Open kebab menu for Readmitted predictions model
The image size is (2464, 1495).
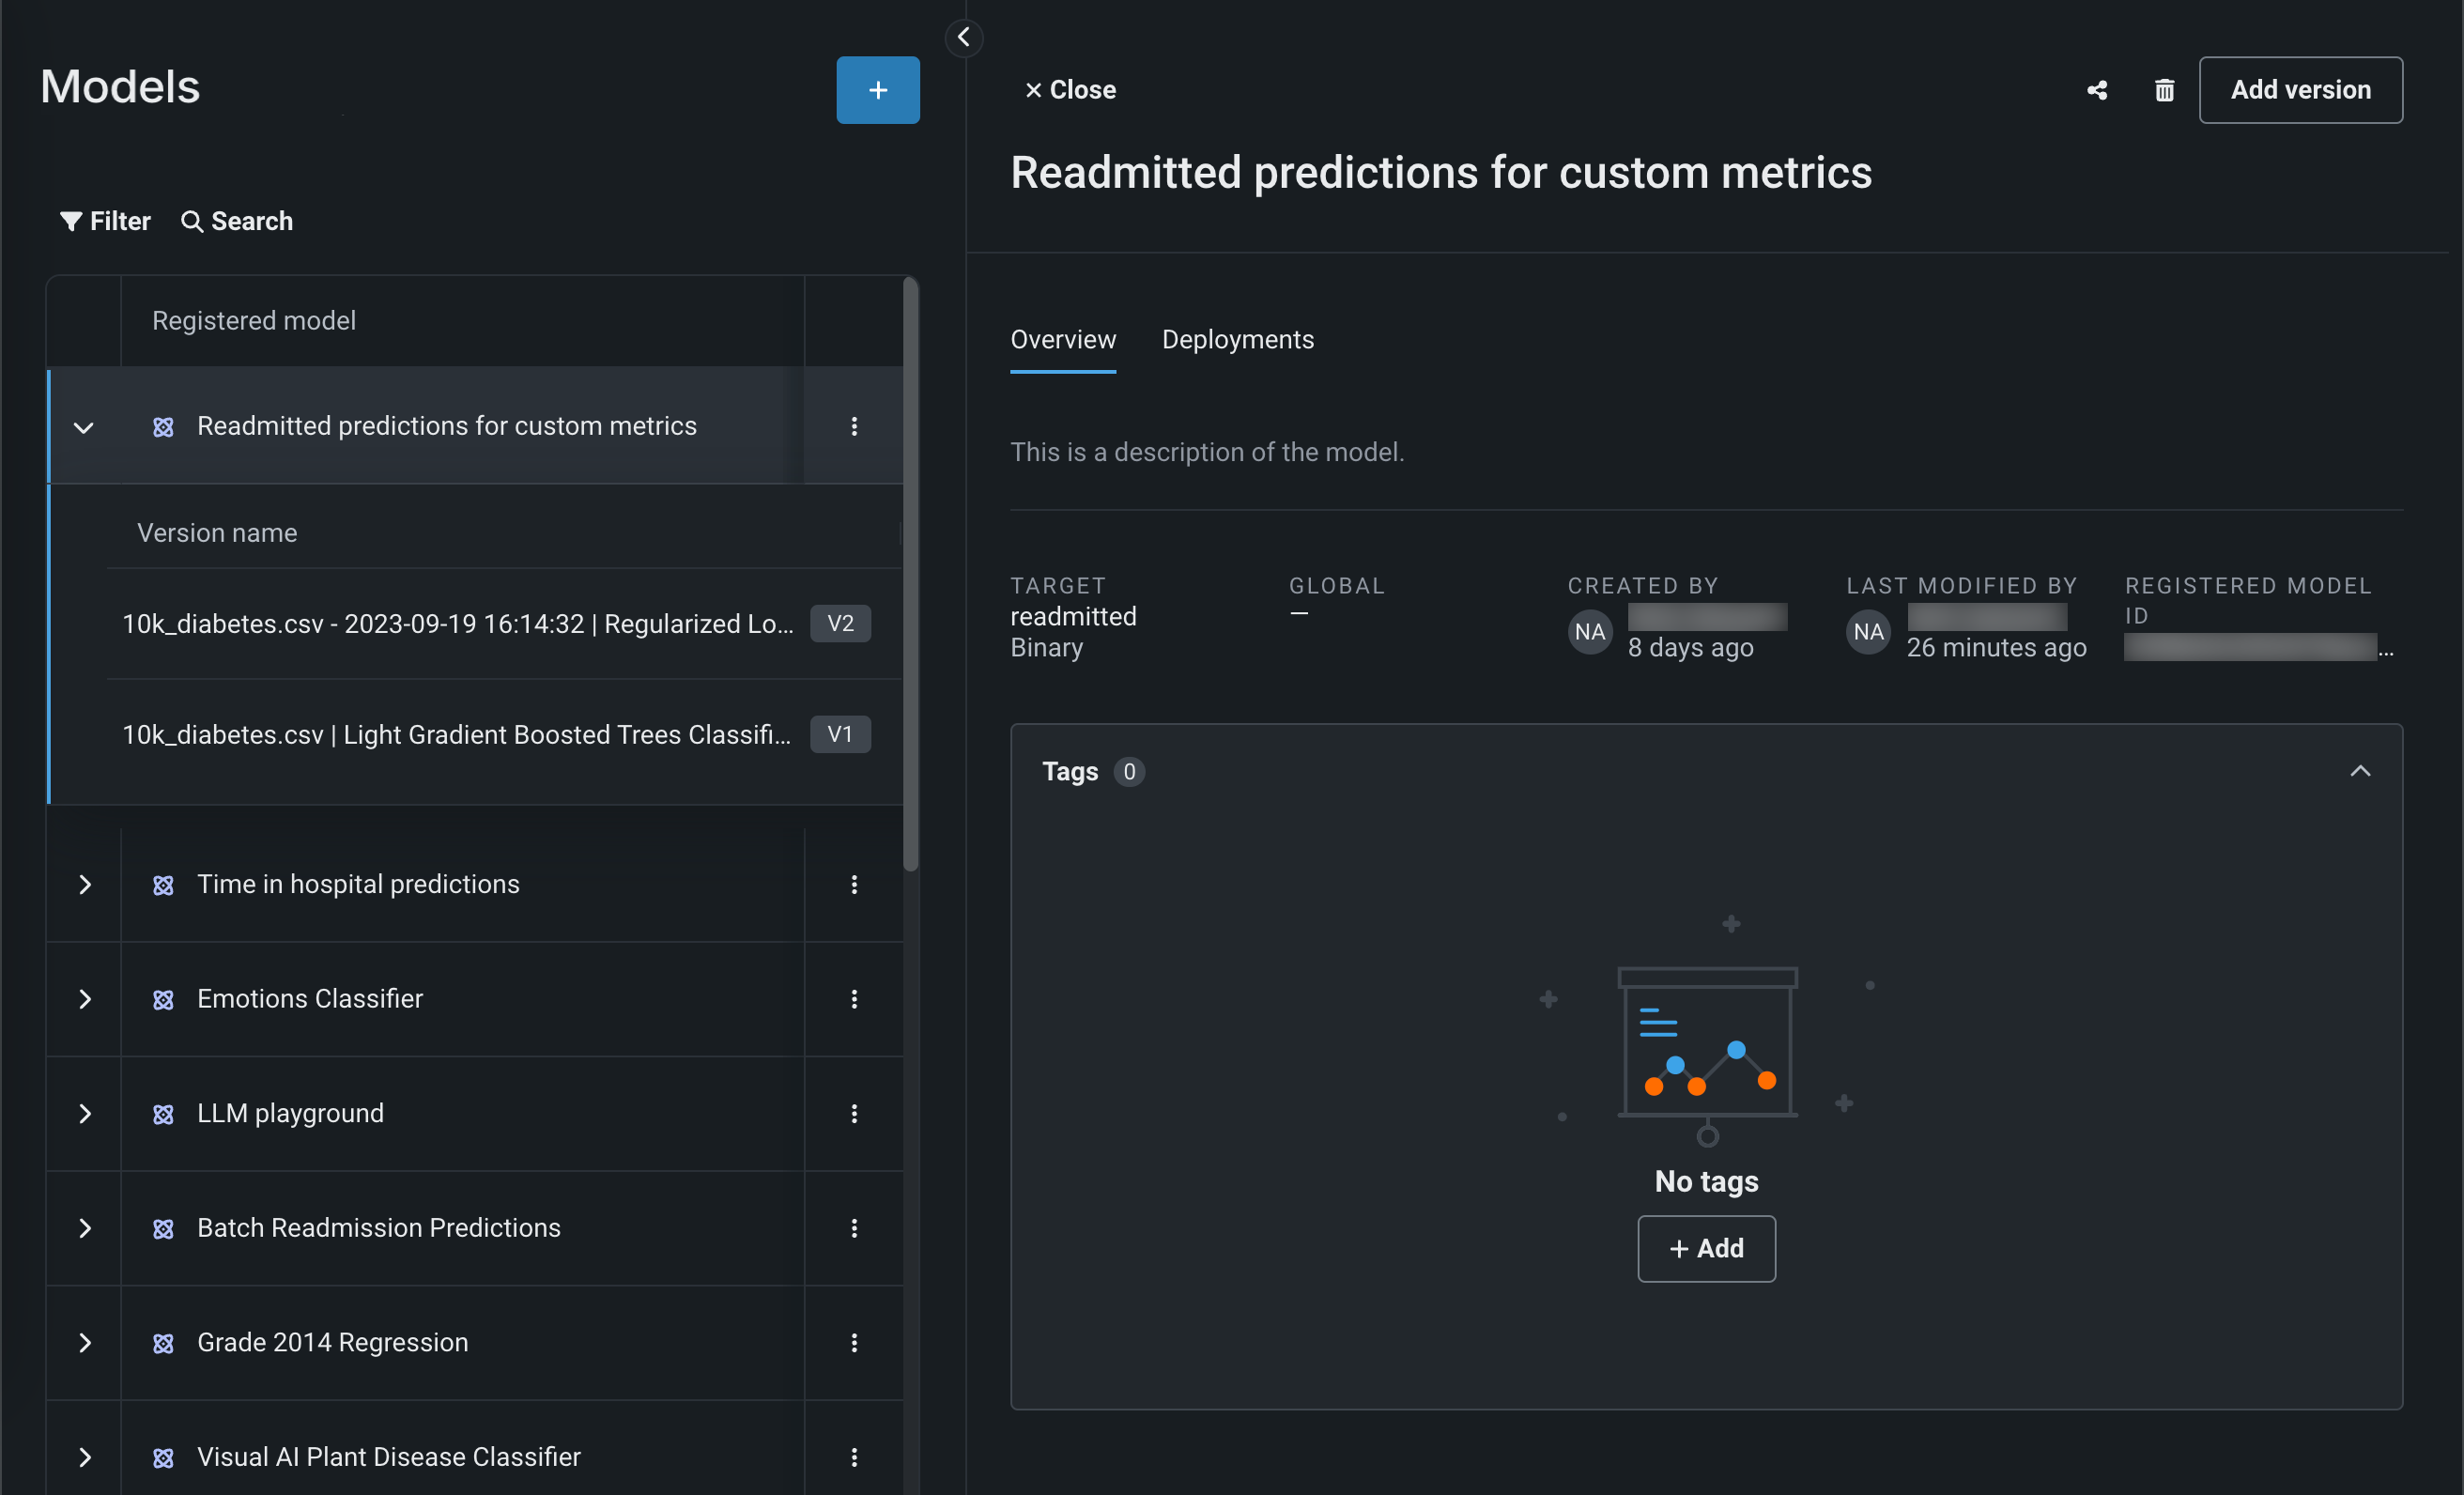[x=854, y=426]
